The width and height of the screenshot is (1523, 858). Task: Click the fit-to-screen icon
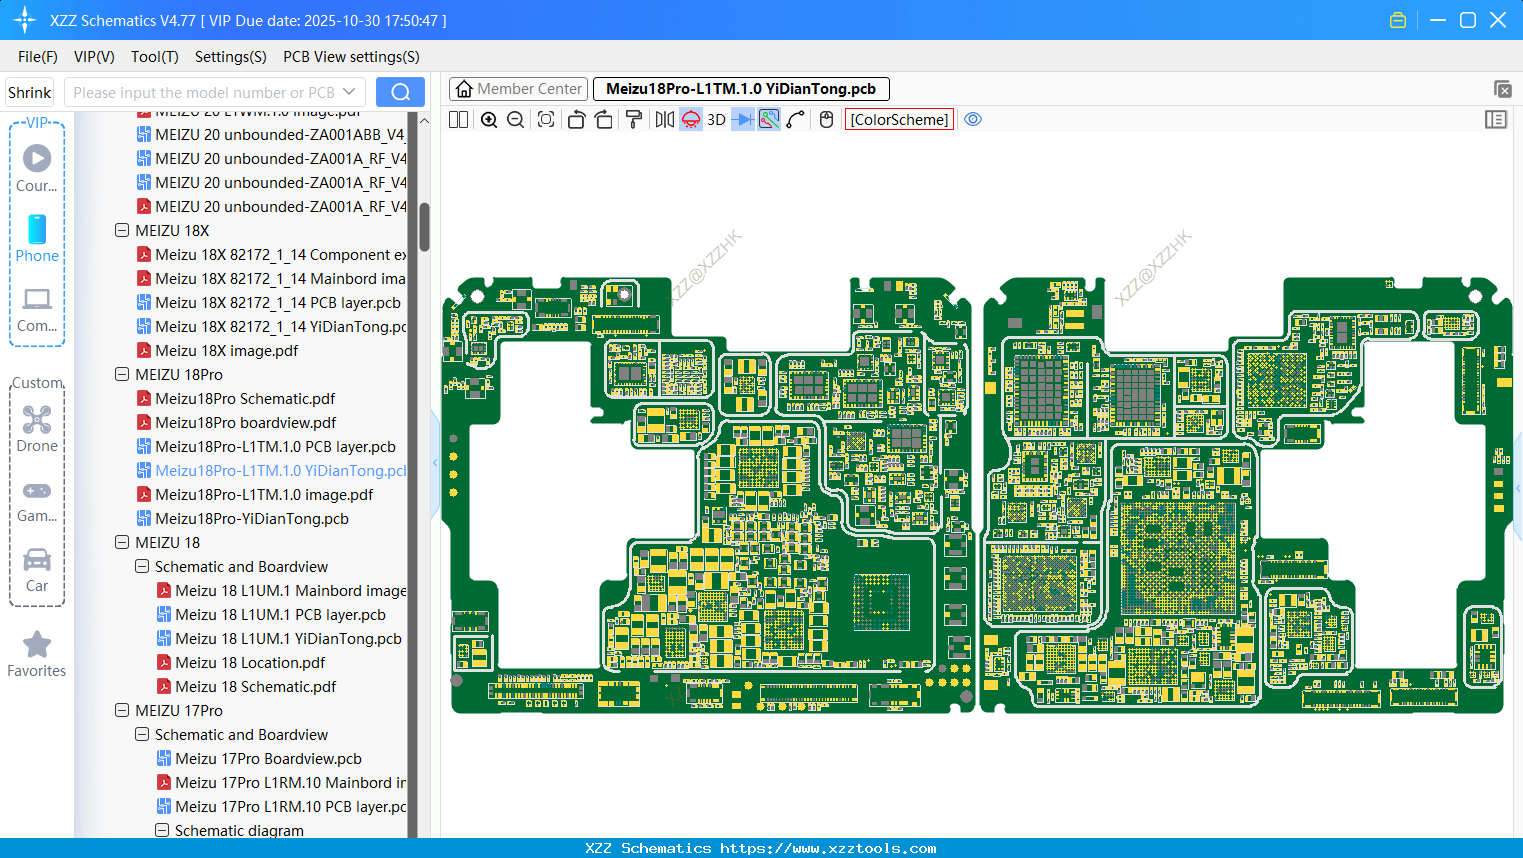[546, 120]
